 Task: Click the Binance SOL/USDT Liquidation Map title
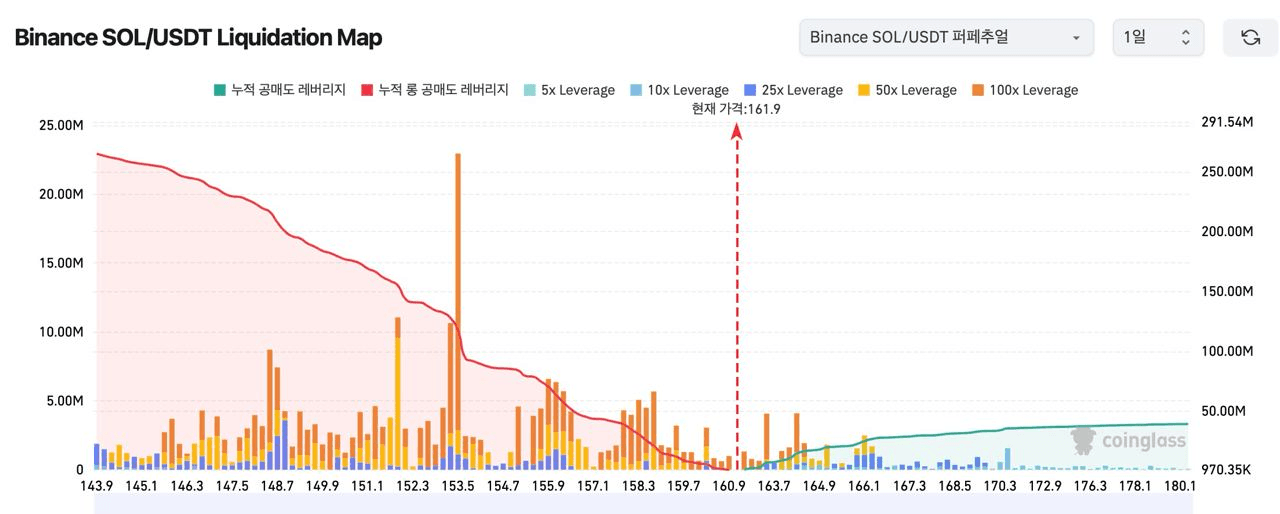pyautogui.click(x=198, y=37)
